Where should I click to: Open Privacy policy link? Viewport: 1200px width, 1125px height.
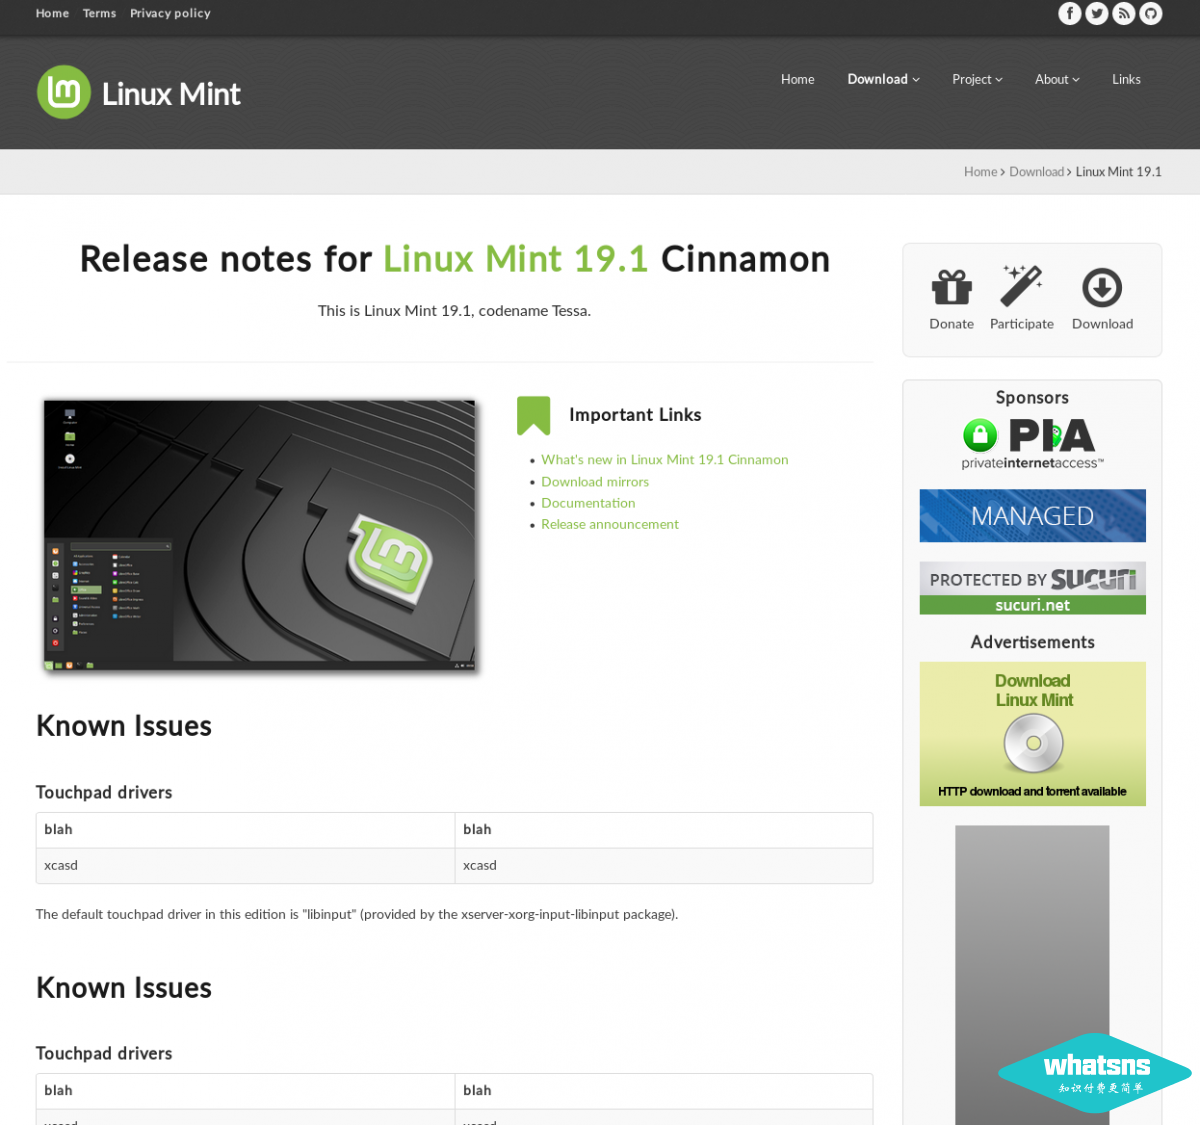tap(170, 13)
